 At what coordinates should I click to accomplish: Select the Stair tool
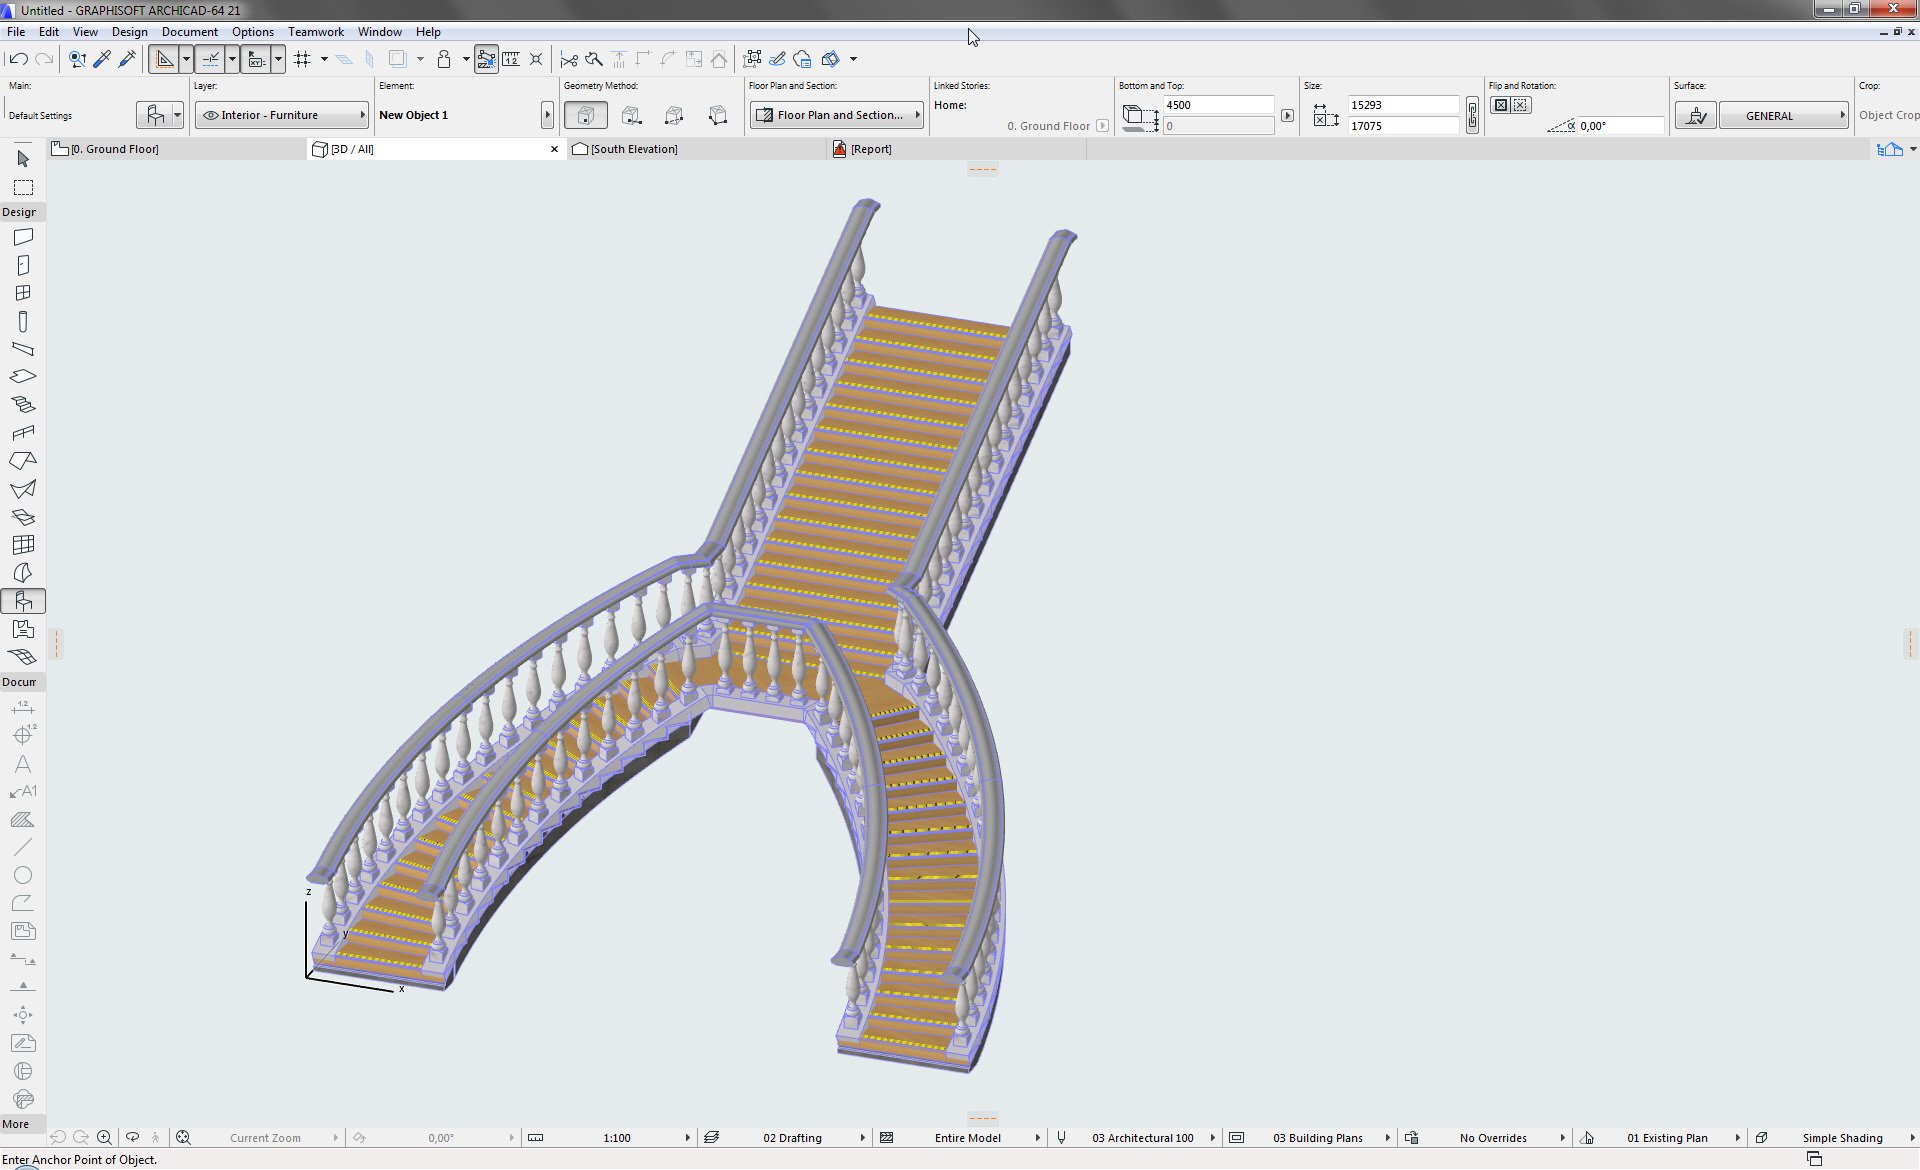pyautogui.click(x=23, y=405)
